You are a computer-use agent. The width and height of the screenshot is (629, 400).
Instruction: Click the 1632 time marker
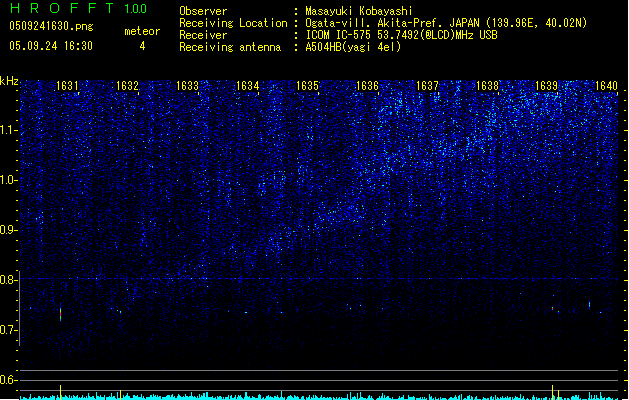click(127, 86)
